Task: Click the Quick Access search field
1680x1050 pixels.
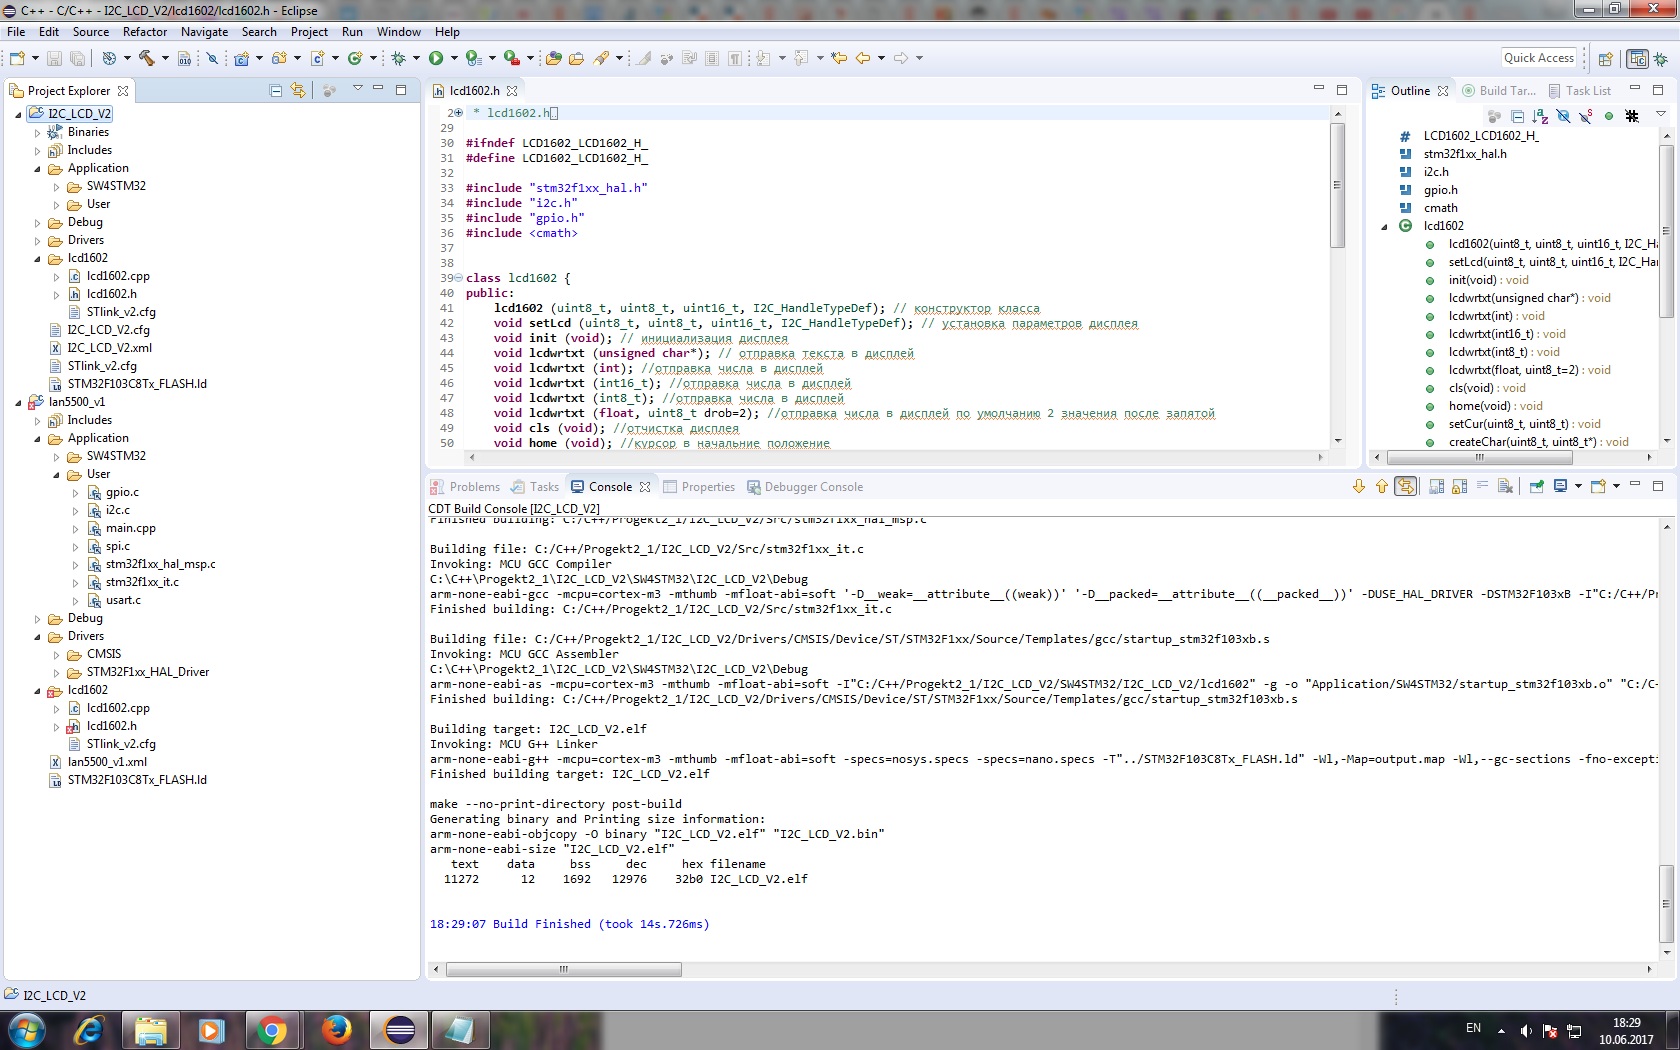Action: (x=1538, y=58)
